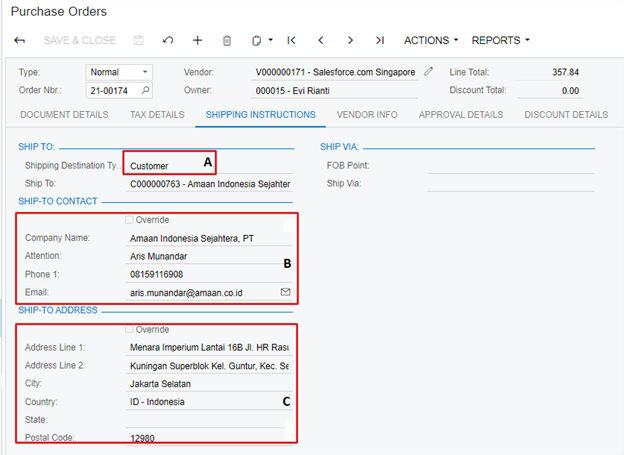Click the Vendor field Salesforce.com Singapore
This screenshot has height=455, width=624.
coord(335,72)
